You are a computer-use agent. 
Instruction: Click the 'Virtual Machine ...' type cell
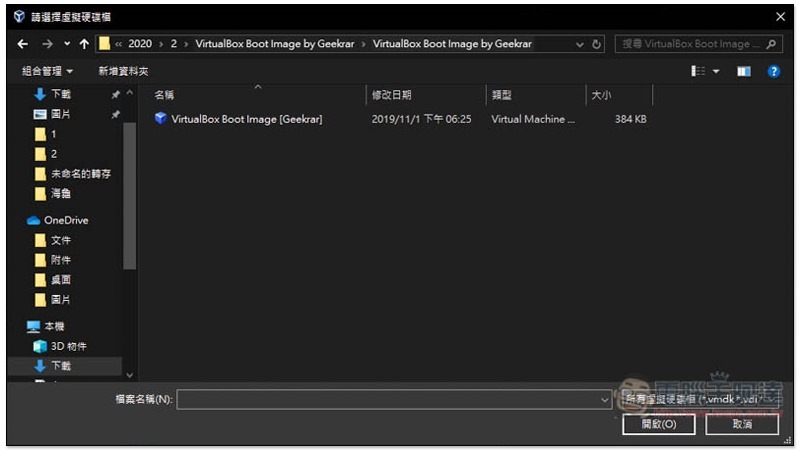[533, 119]
